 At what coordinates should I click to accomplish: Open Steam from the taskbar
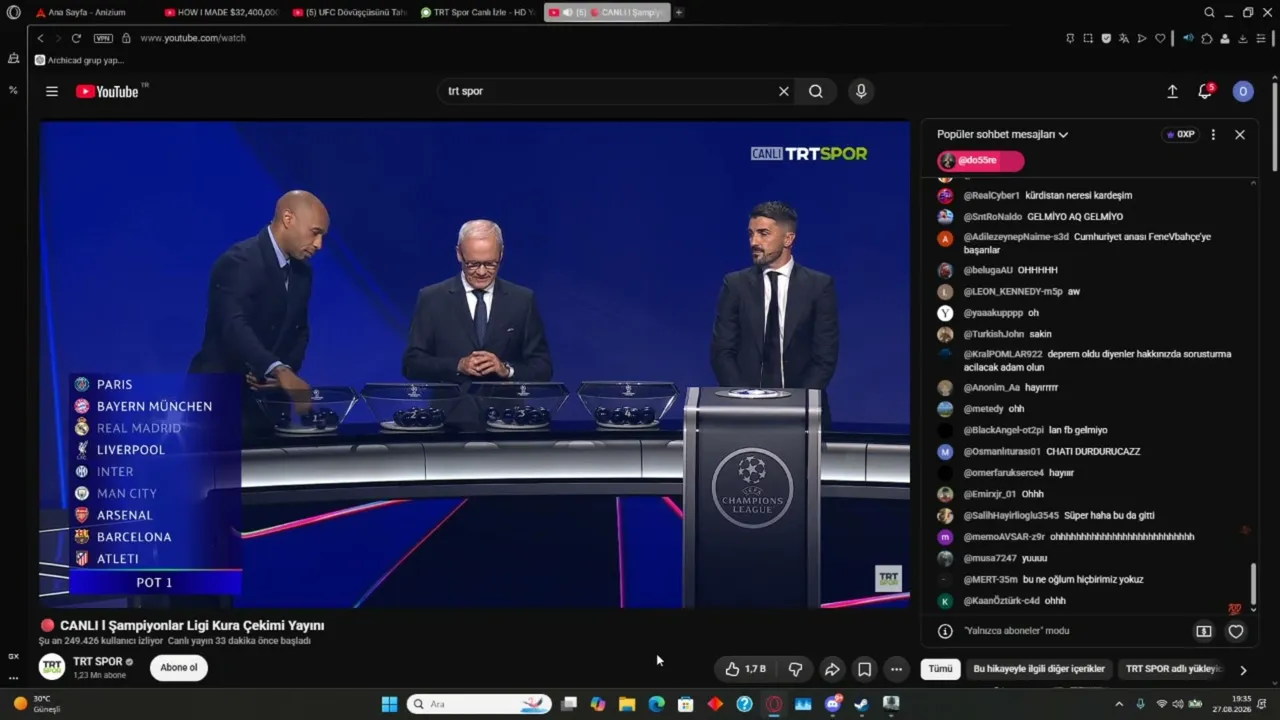pyautogui.click(x=861, y=704)
